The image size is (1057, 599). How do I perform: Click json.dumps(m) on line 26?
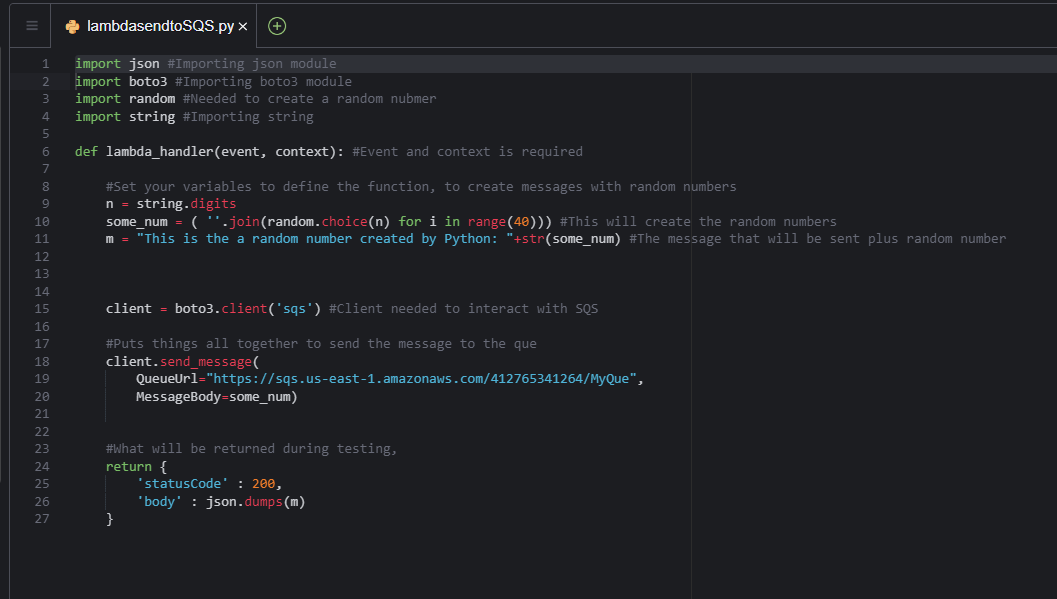pos(253,501)
